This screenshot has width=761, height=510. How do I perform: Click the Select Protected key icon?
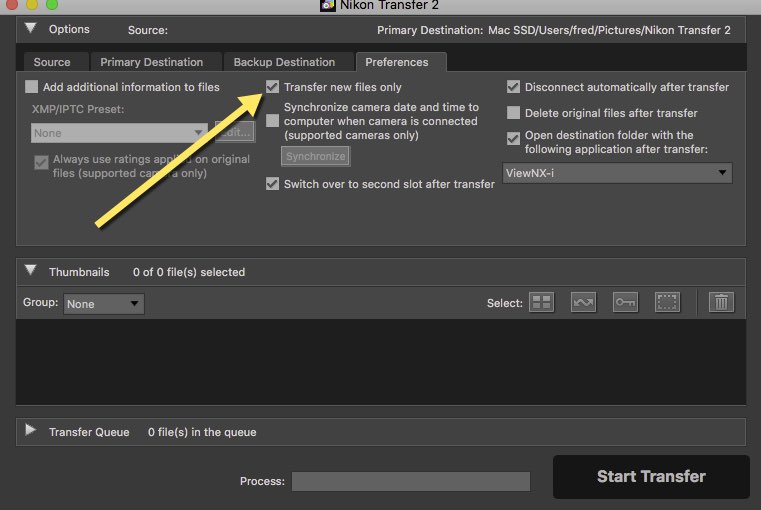click(625, 303)
